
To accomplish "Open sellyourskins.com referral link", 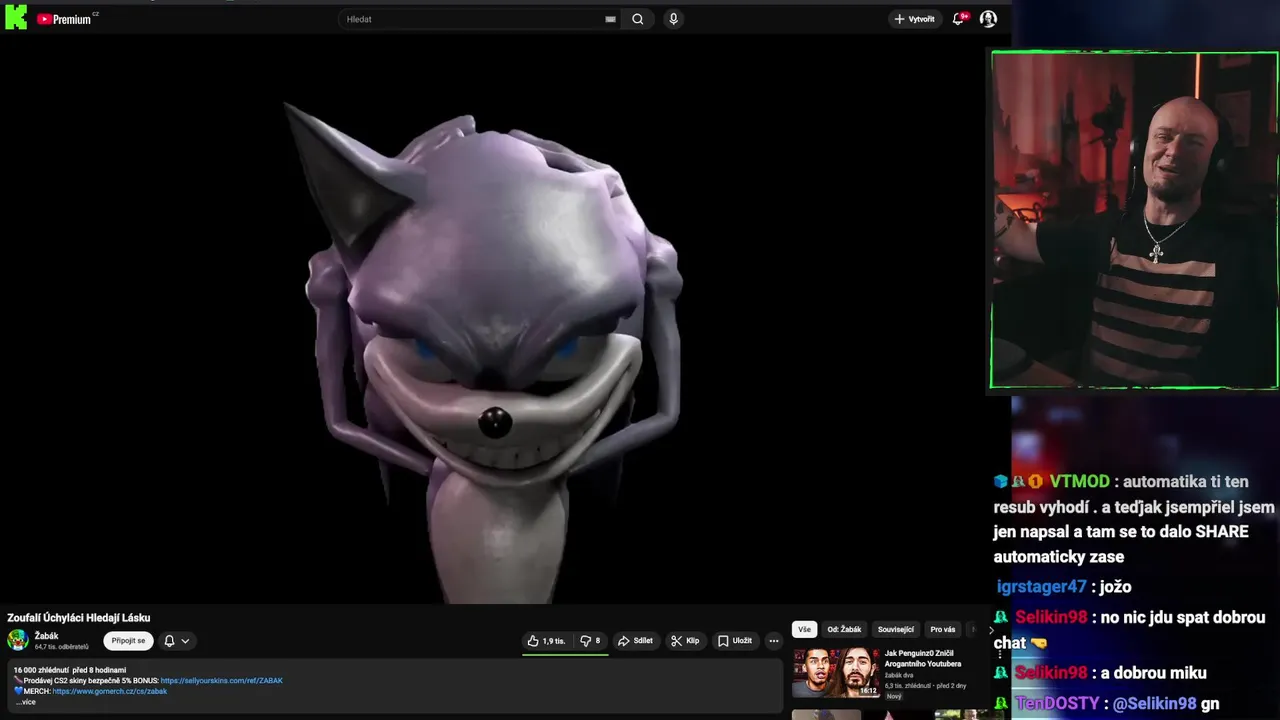I will [x=222, y=681].
